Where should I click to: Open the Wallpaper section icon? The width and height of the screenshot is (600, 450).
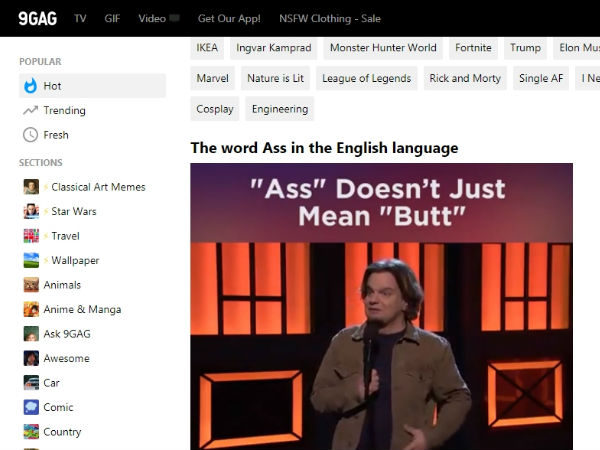(x=31, y=260)
